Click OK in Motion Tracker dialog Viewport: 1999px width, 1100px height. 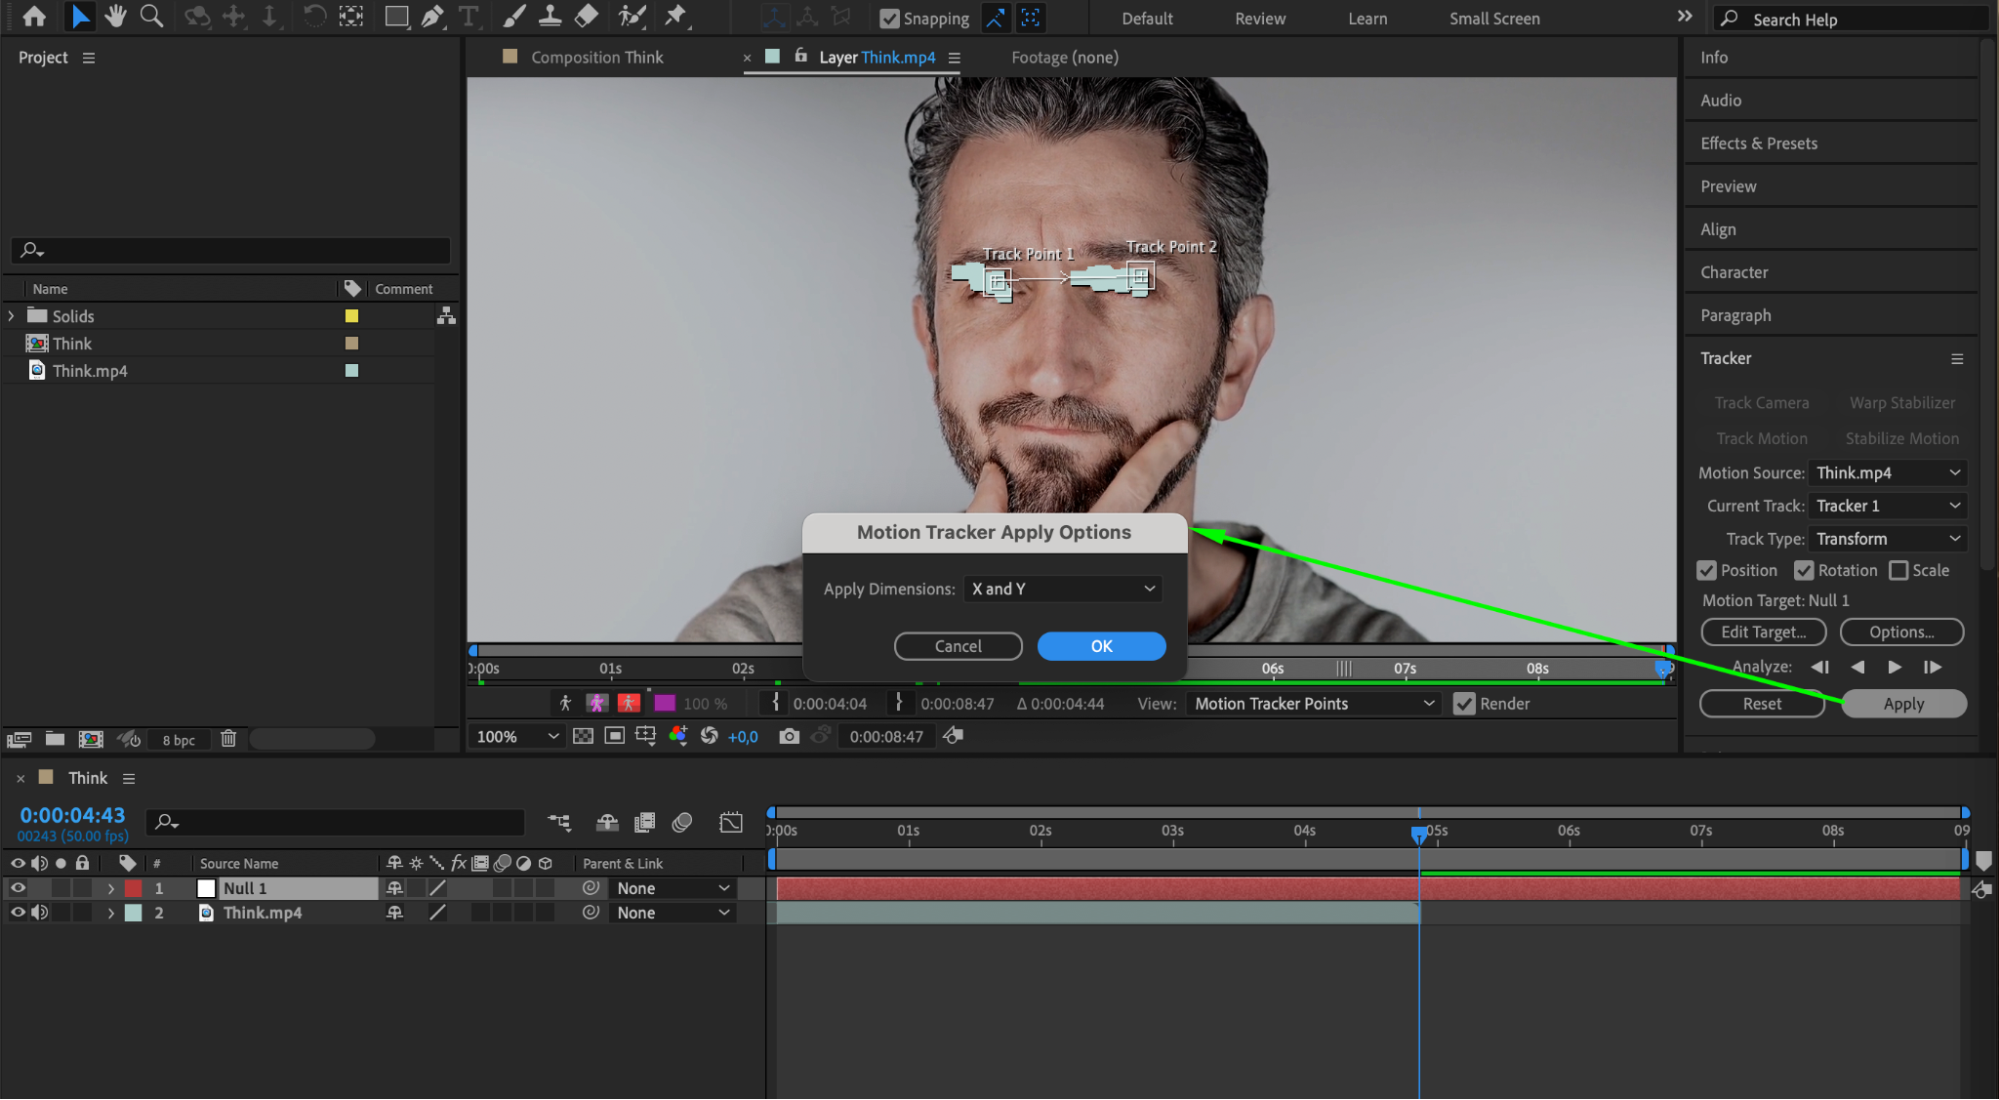(x=1101, y=646)
